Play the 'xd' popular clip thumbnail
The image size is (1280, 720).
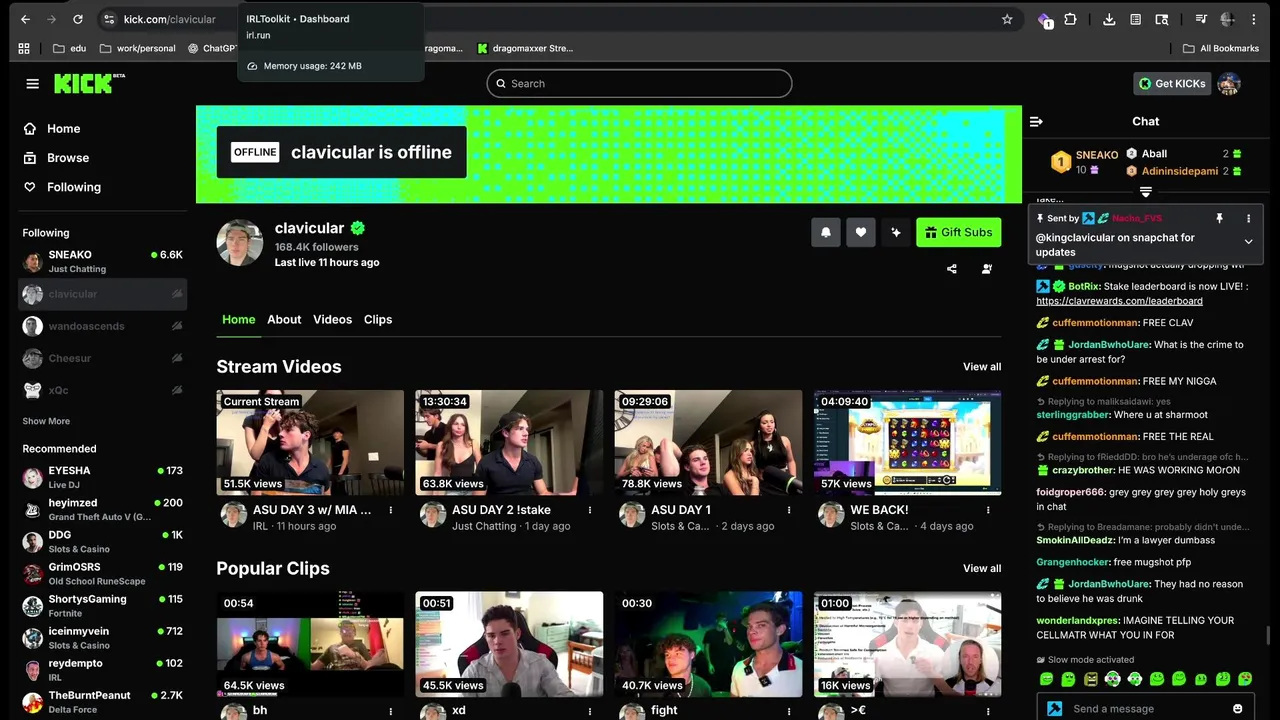point(509,644)
